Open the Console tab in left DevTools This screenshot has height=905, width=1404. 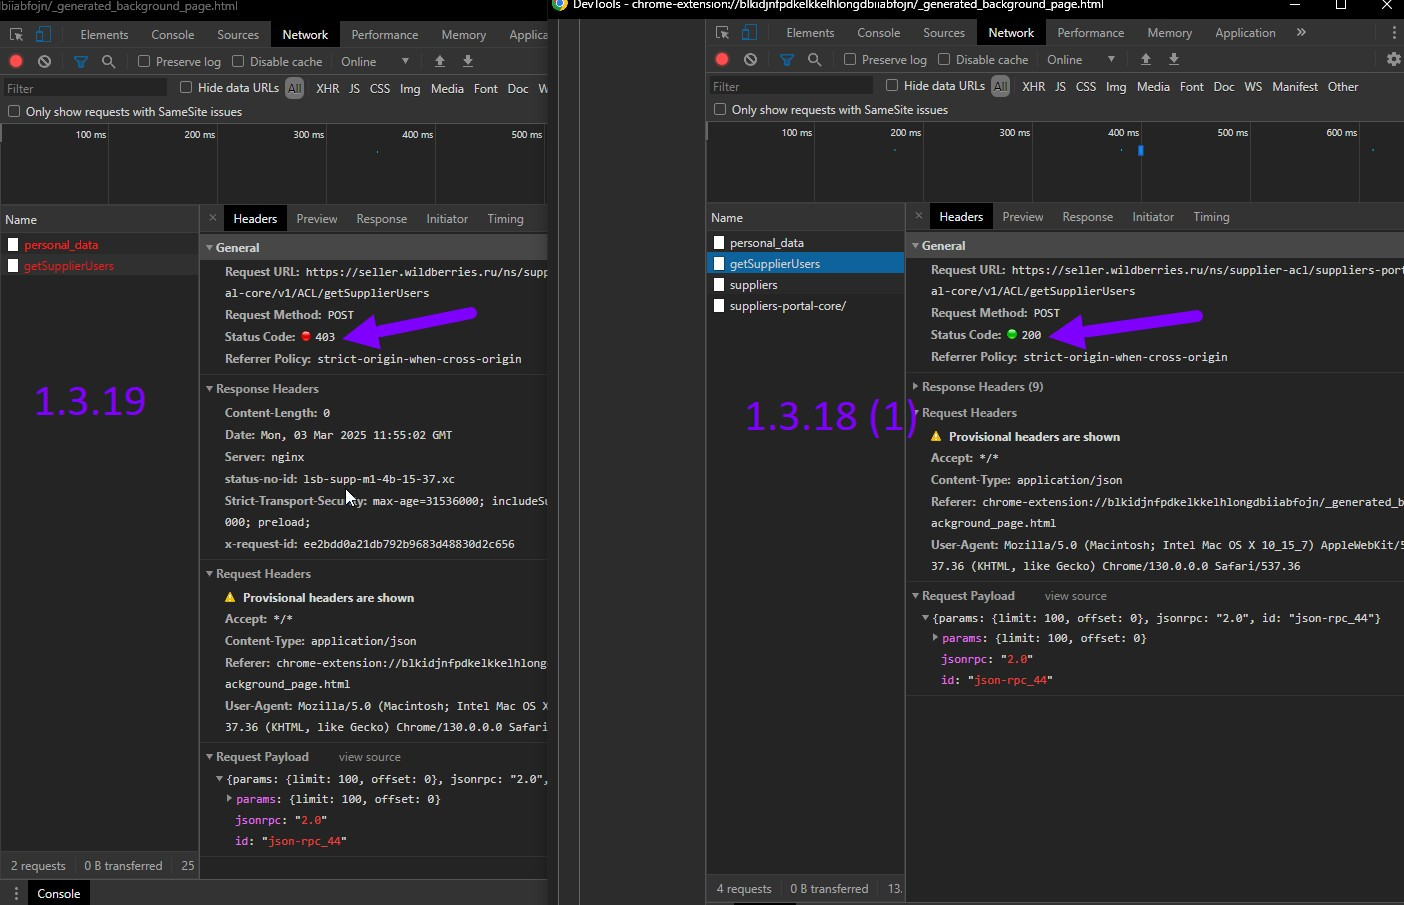(172, 35)
